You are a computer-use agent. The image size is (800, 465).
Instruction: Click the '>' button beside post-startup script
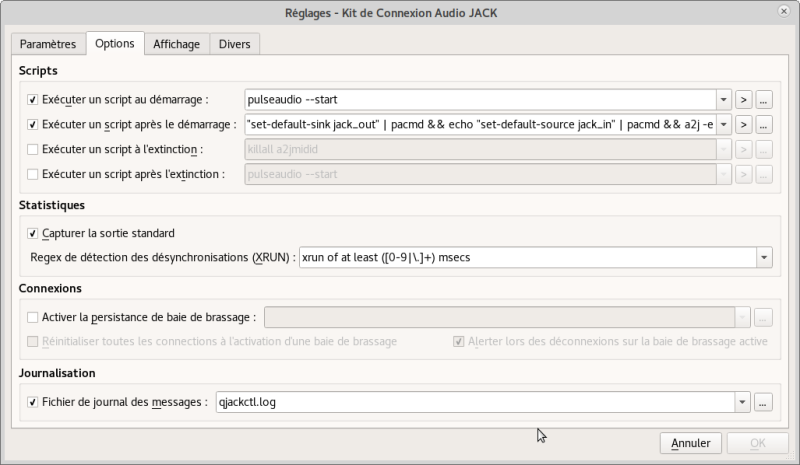tap(744, 125)
